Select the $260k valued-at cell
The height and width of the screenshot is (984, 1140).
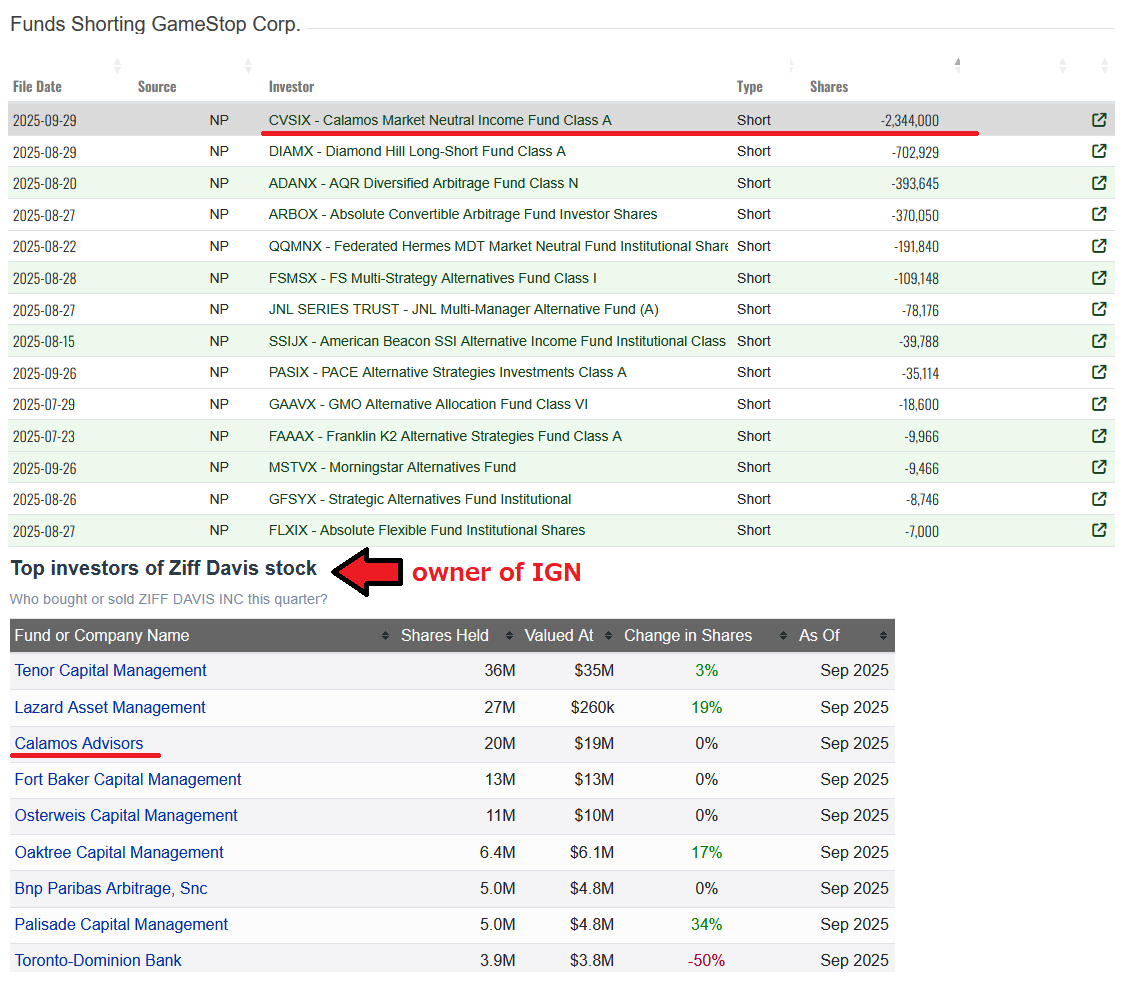[593, 708]
